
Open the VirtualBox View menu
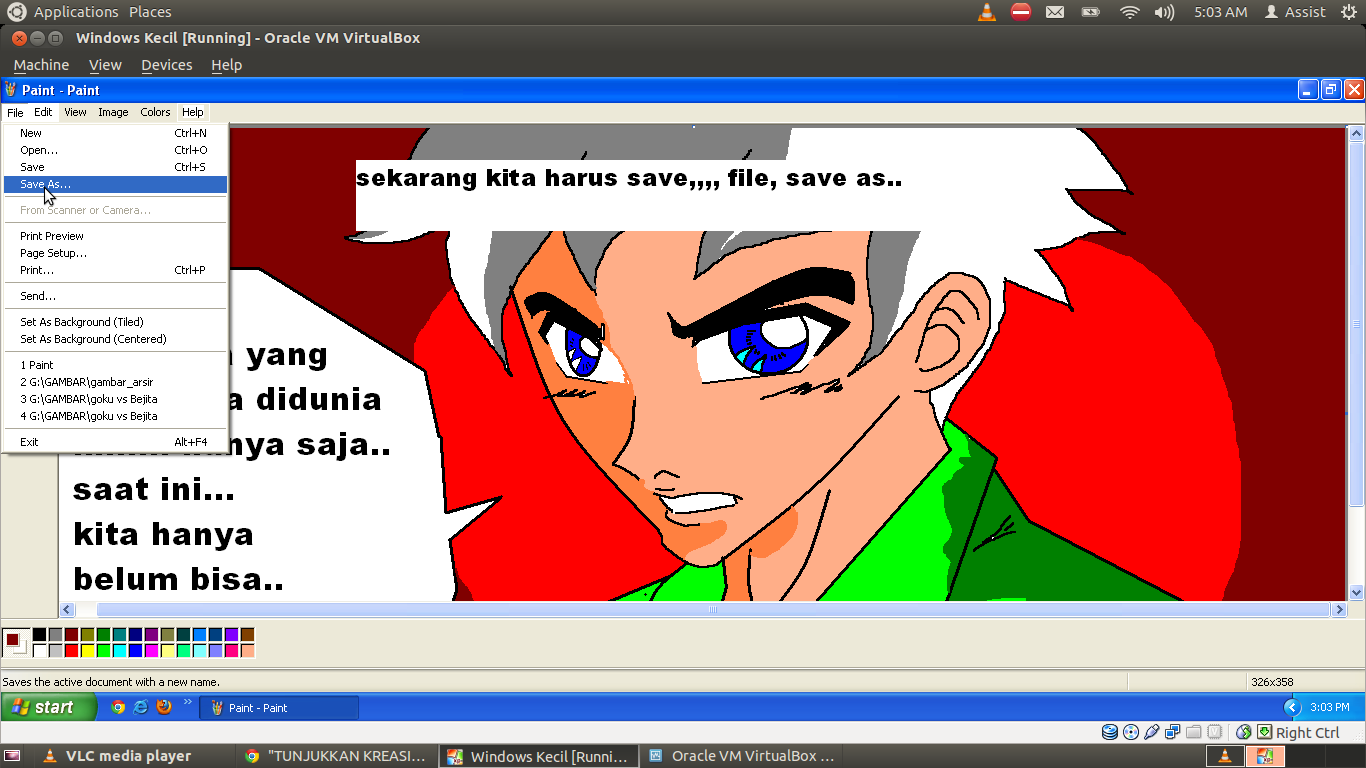[105, 65]
